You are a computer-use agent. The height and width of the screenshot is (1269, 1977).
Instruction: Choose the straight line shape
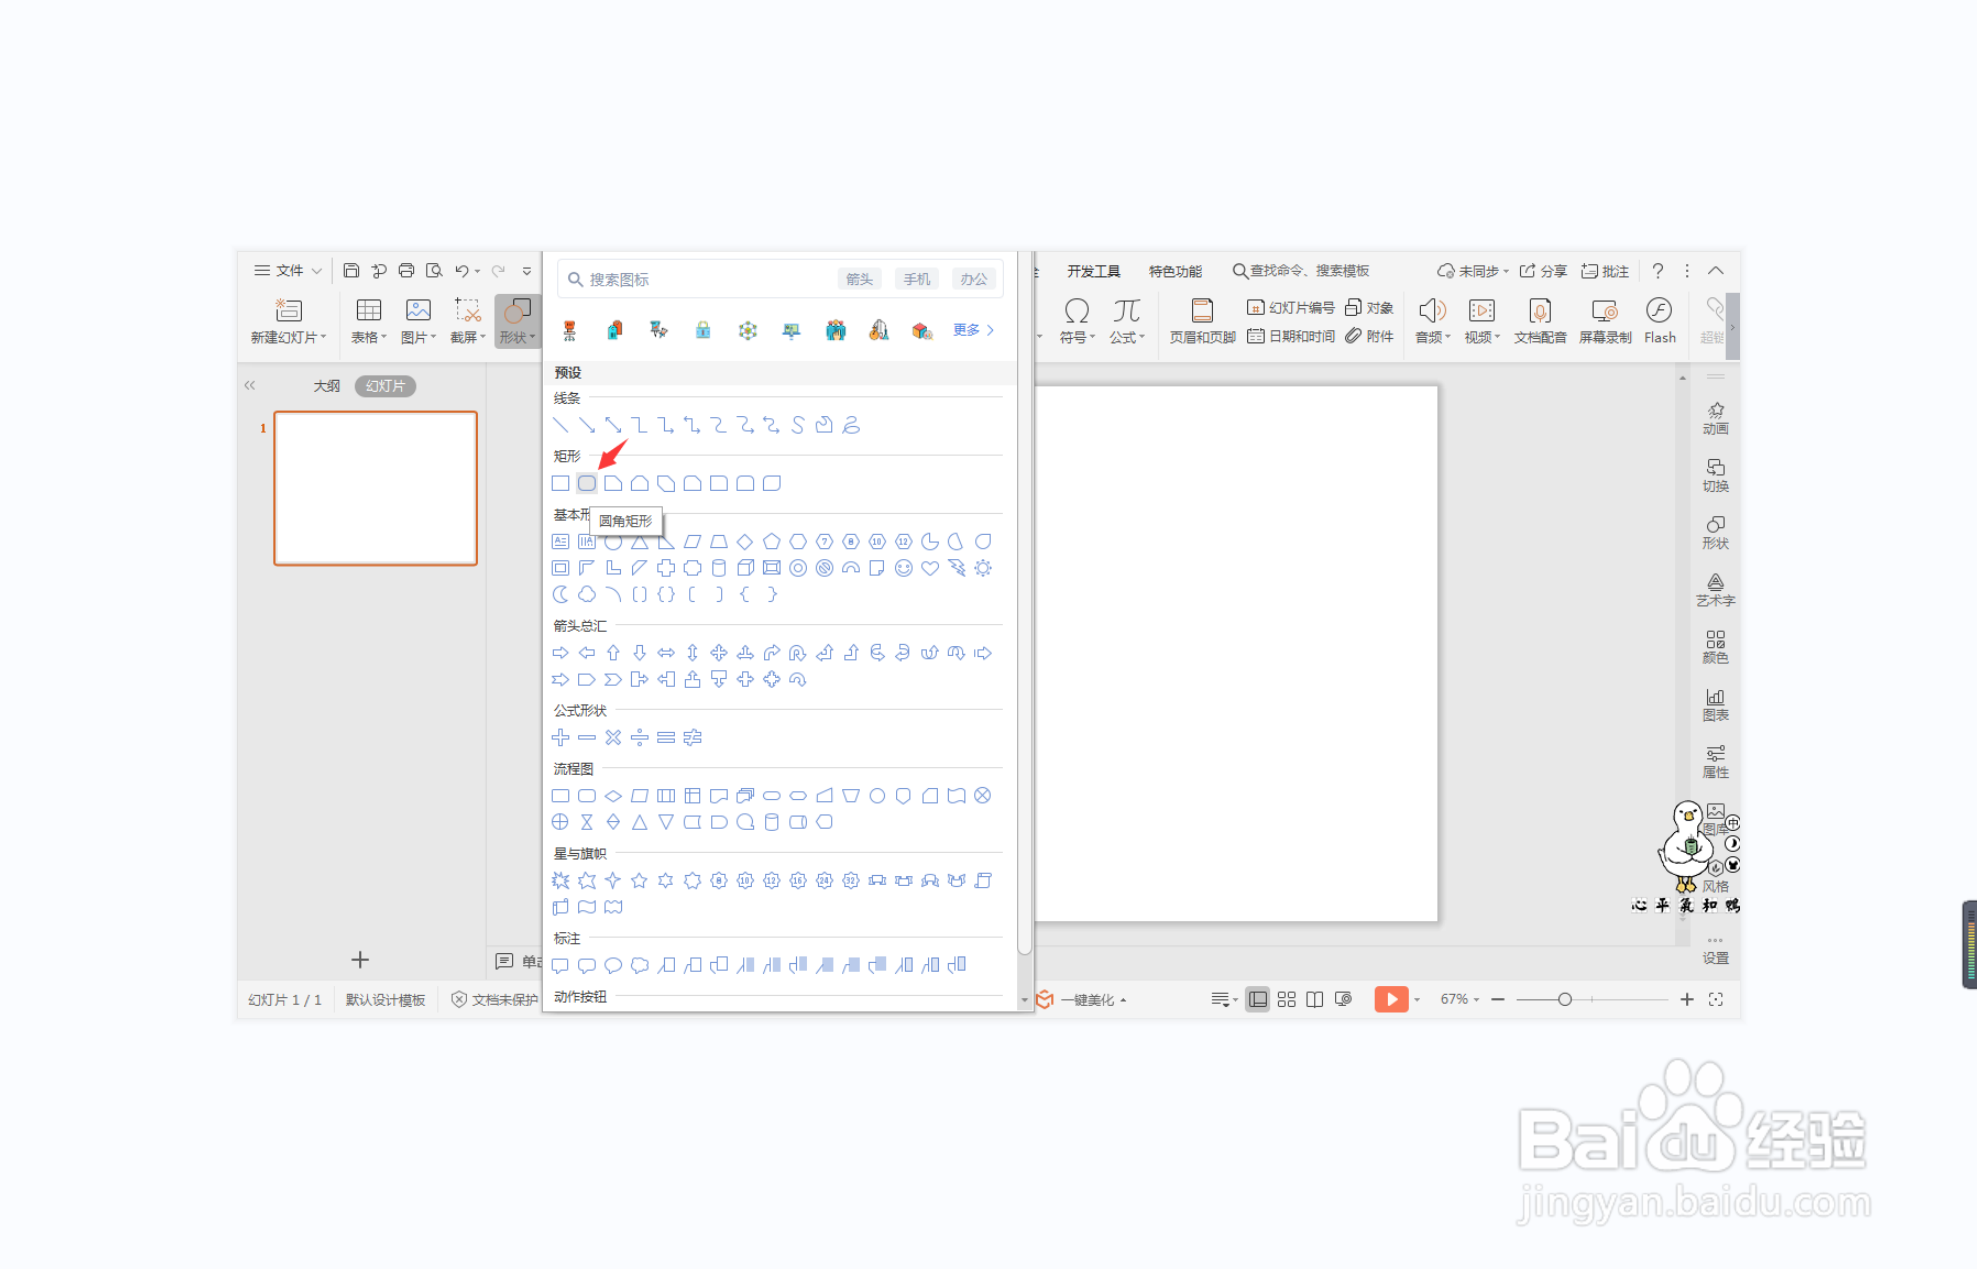[x=560, y=426]
